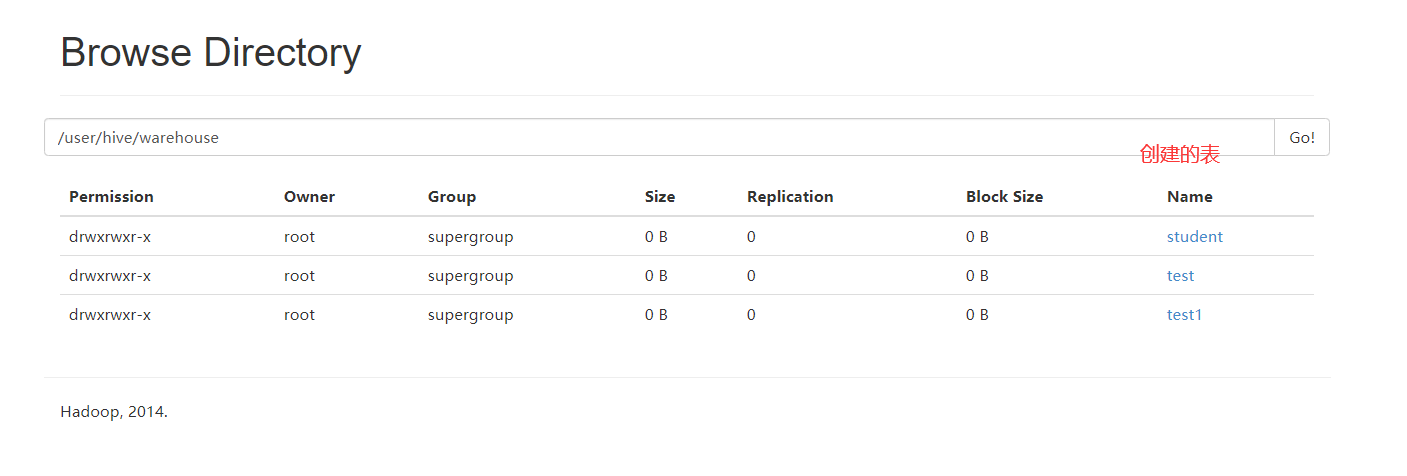Click the Browse Directory page heading
This screenshot has width=1407, height=476.
click(210, 53)
